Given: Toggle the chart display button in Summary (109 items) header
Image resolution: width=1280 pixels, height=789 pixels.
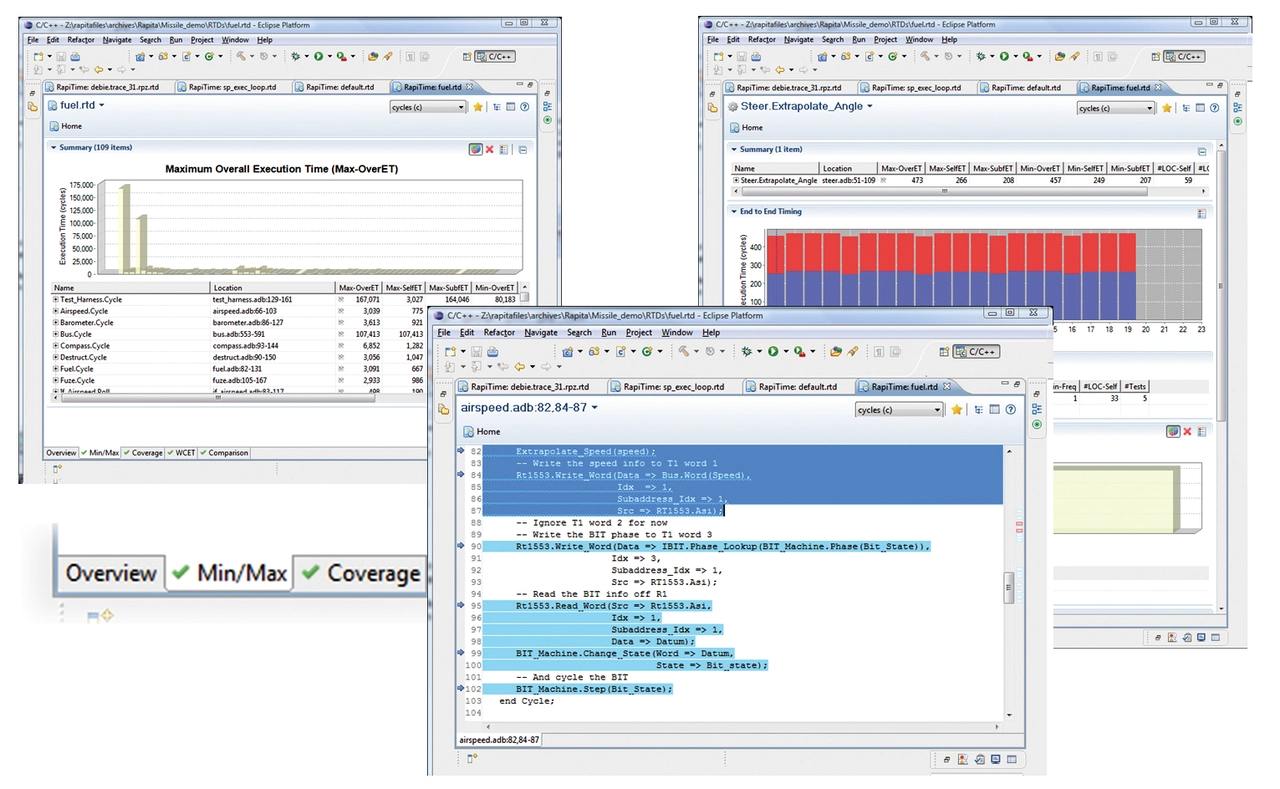Looking at the screenshot, I should click(475, 149).
